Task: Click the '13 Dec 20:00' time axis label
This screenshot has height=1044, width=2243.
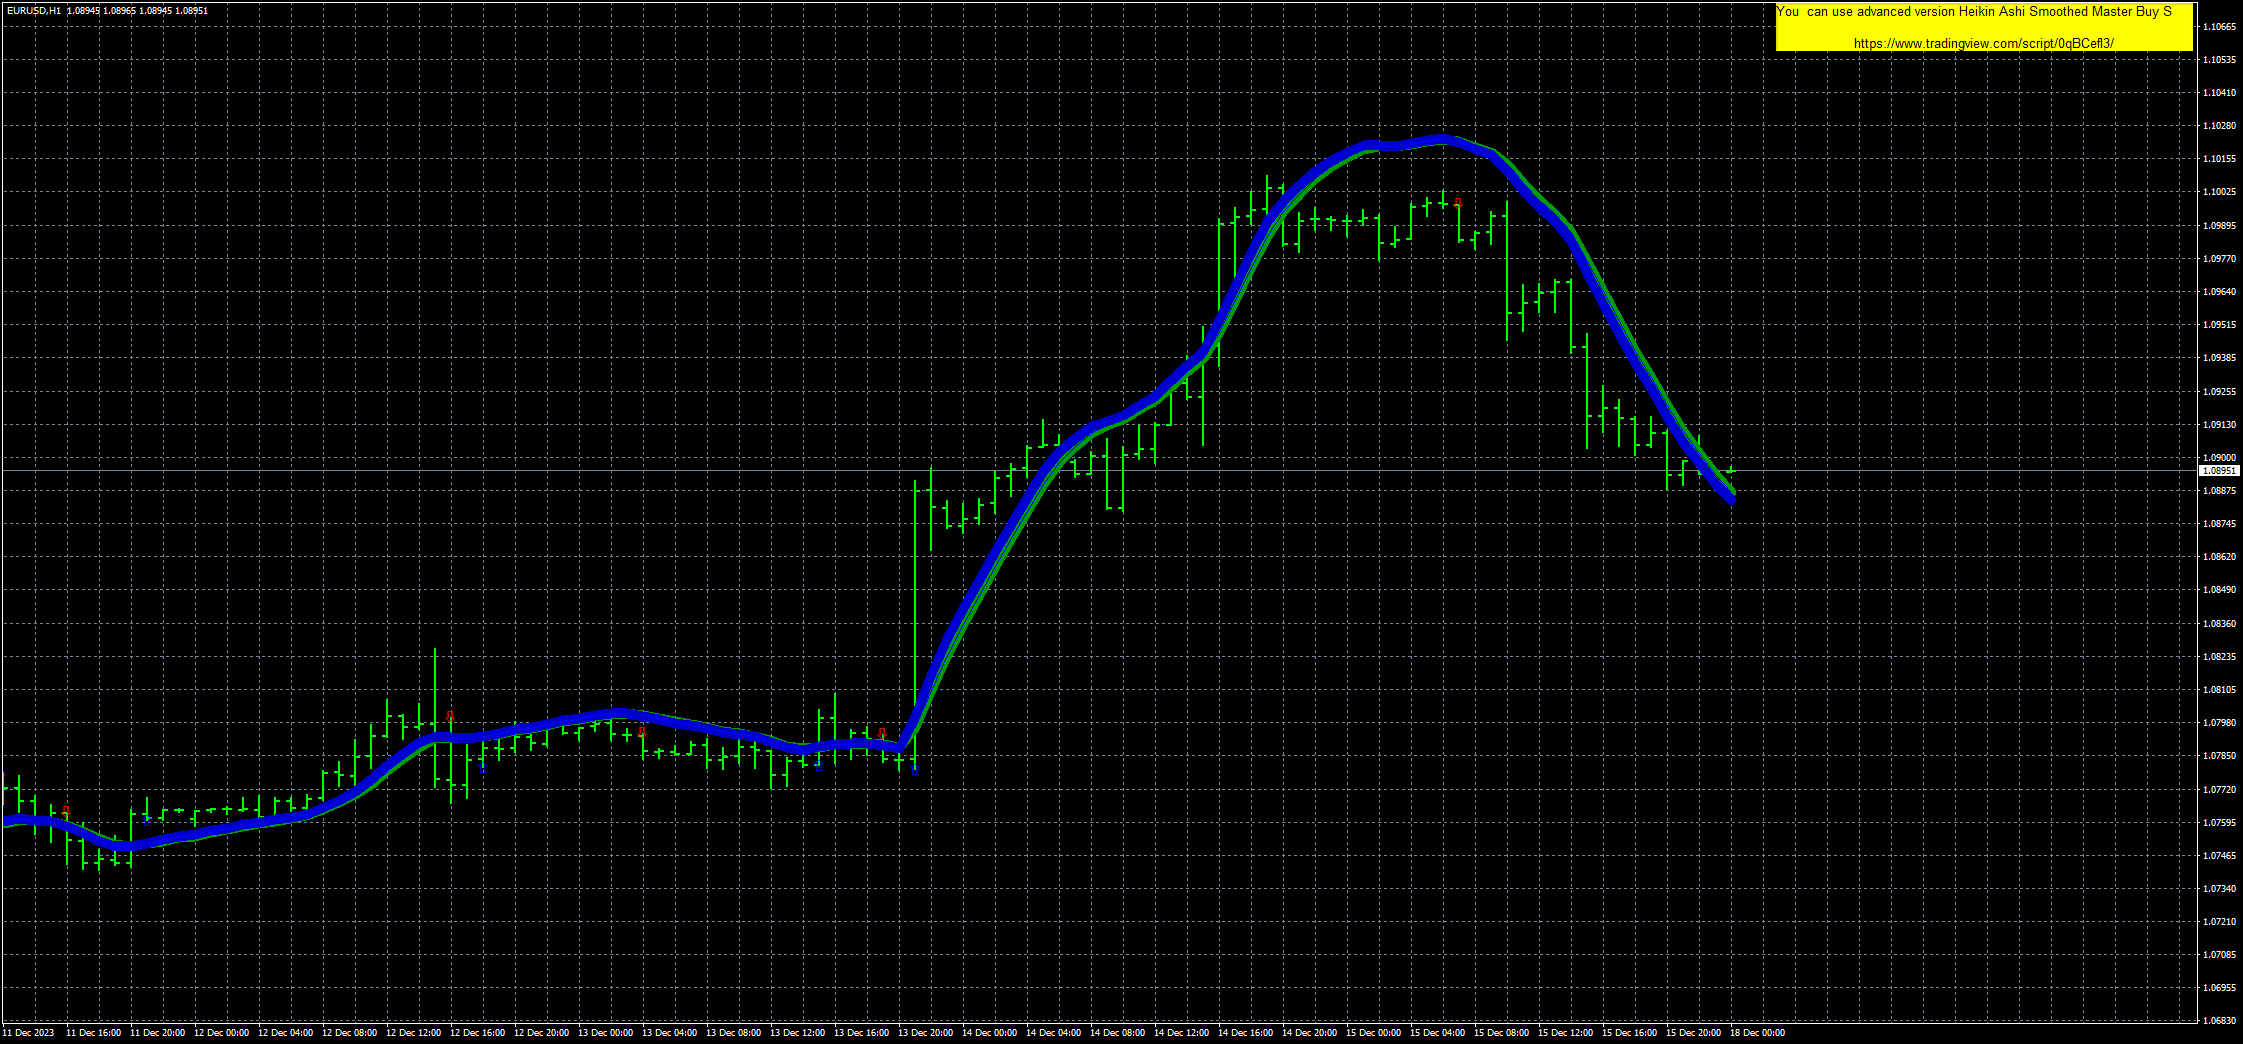Action: click(925, 1033)
